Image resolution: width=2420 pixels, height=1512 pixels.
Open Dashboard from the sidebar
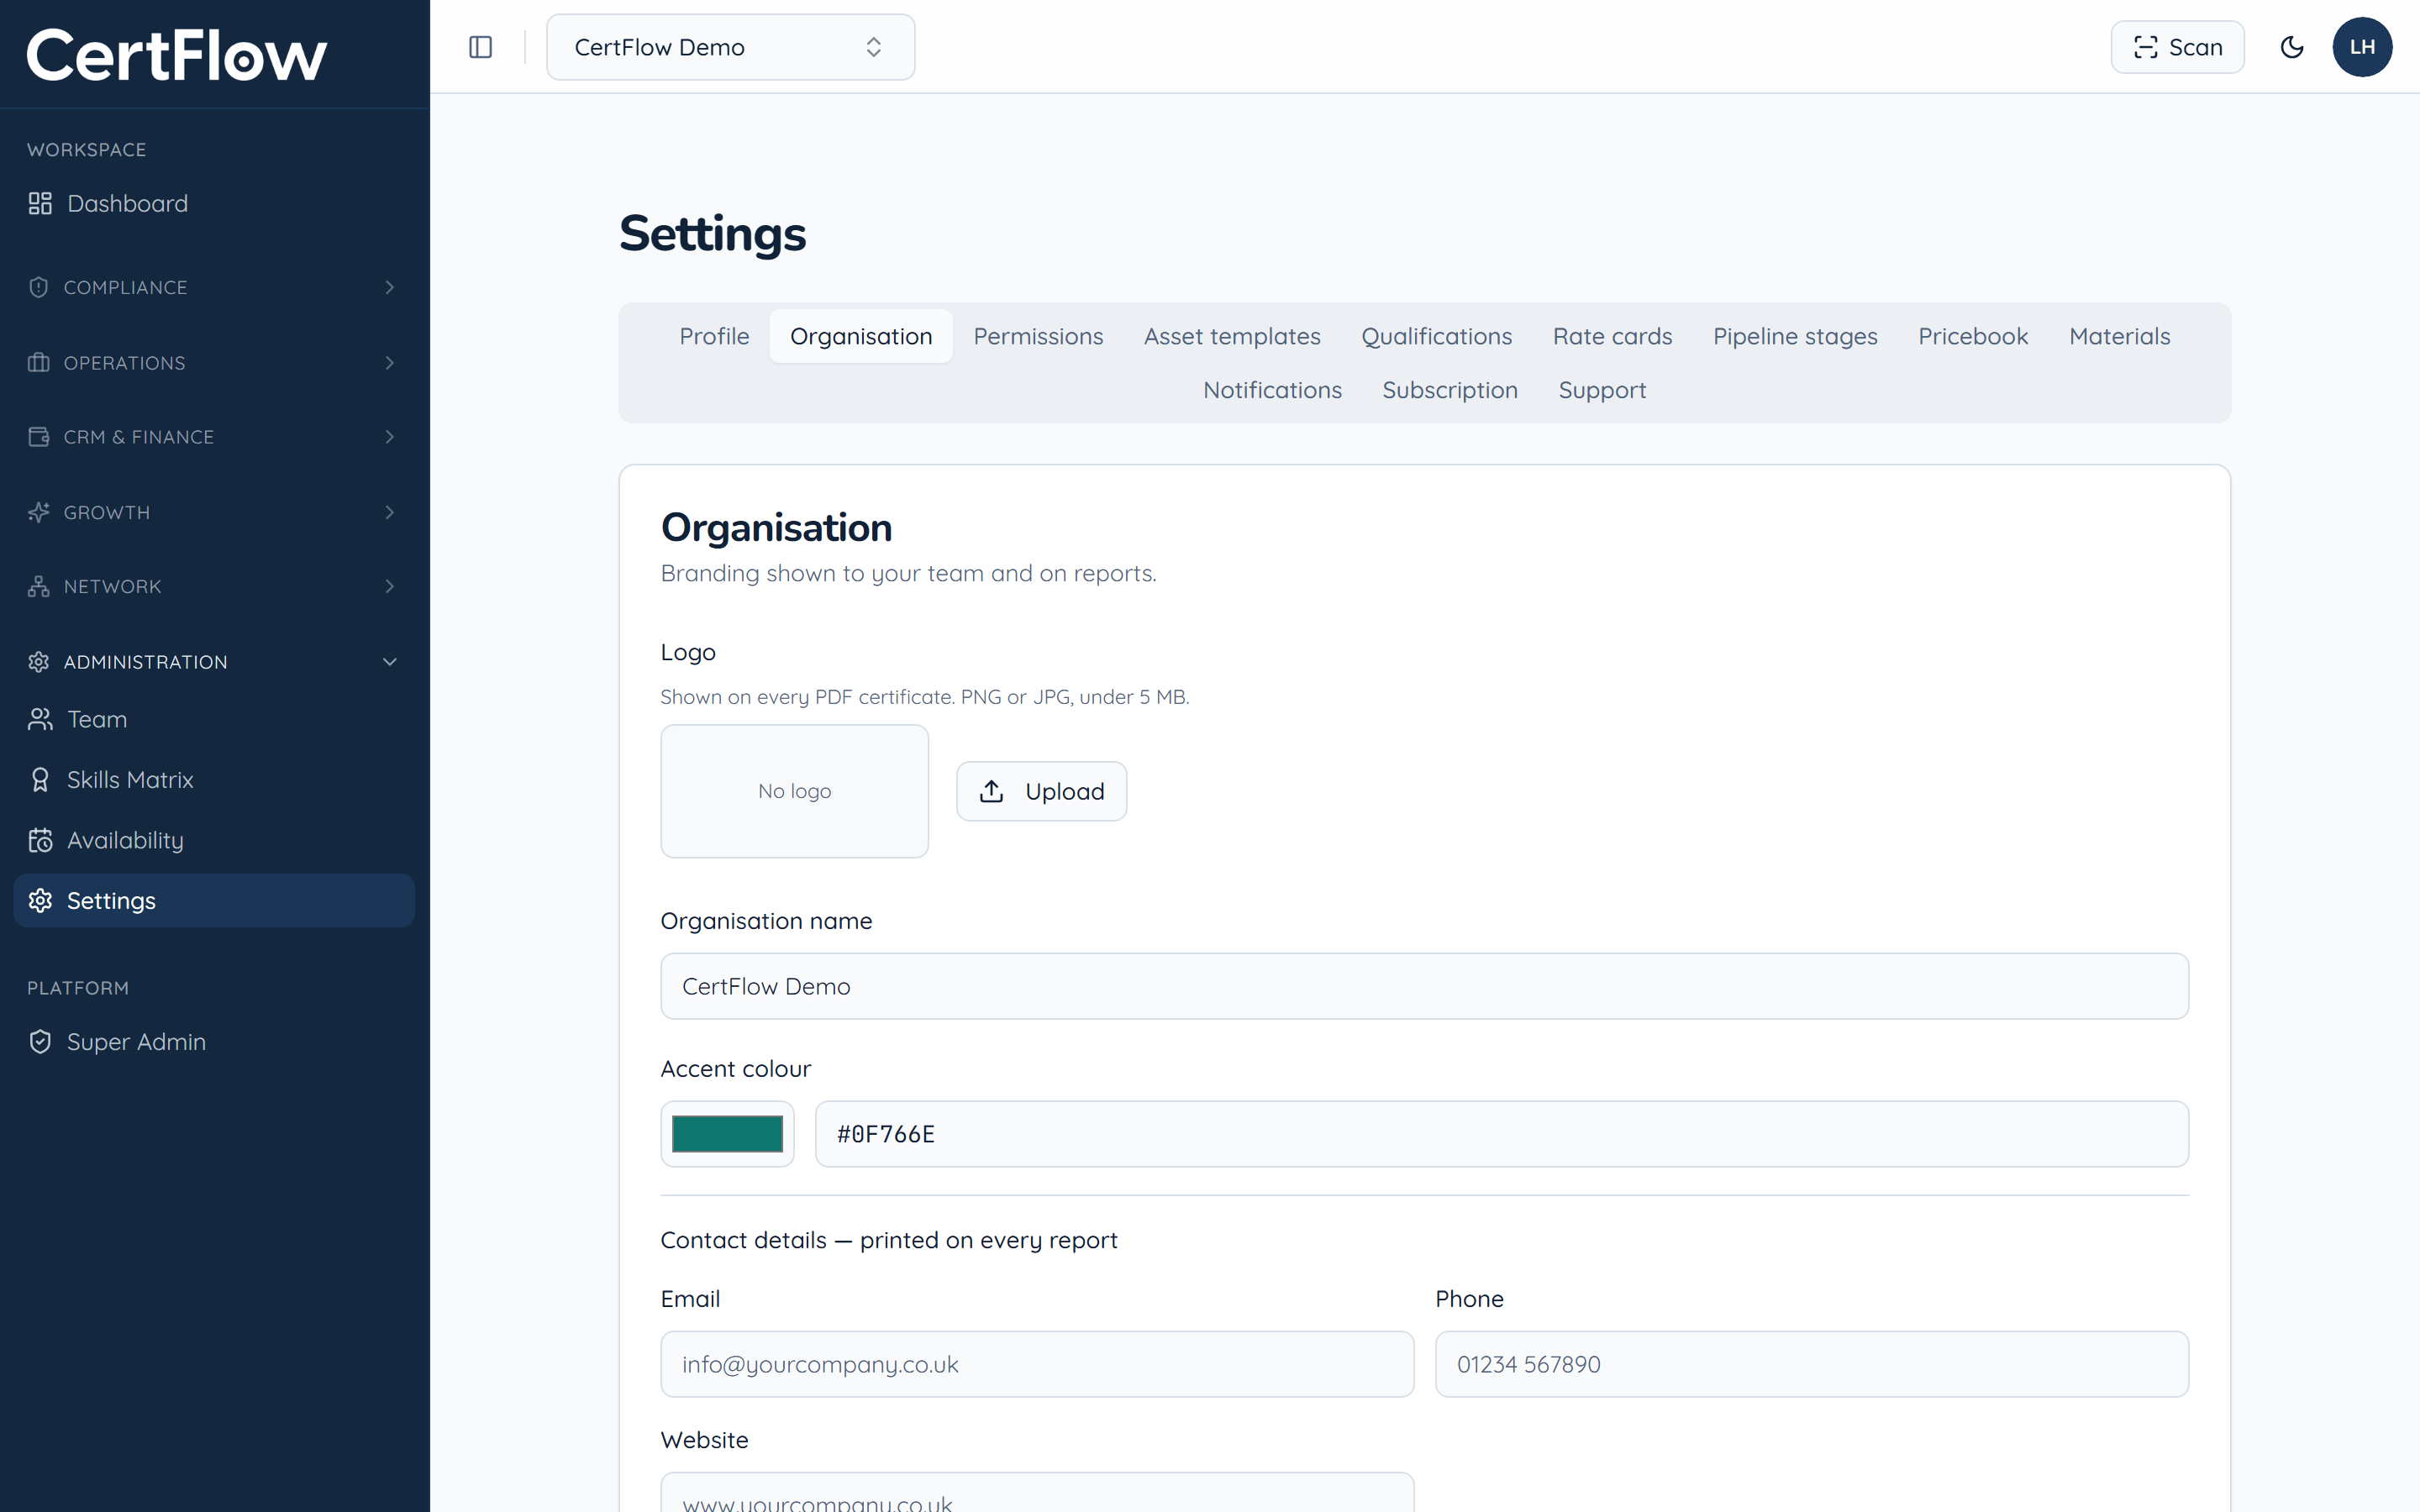click(214, 204)
